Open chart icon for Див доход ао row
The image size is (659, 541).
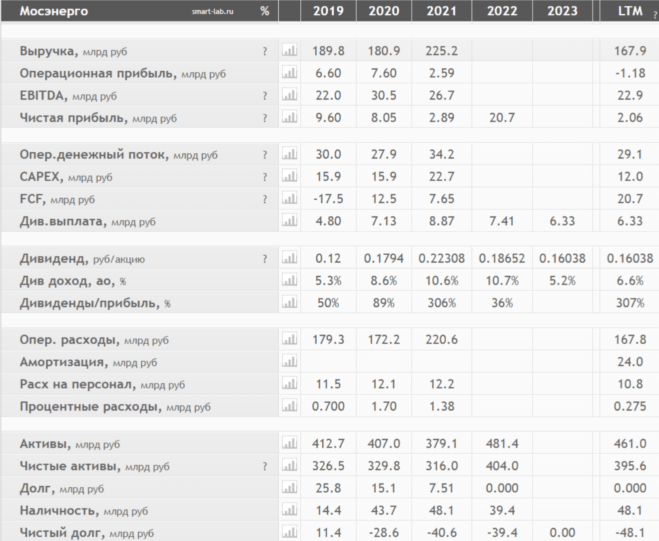pos(290,280)
